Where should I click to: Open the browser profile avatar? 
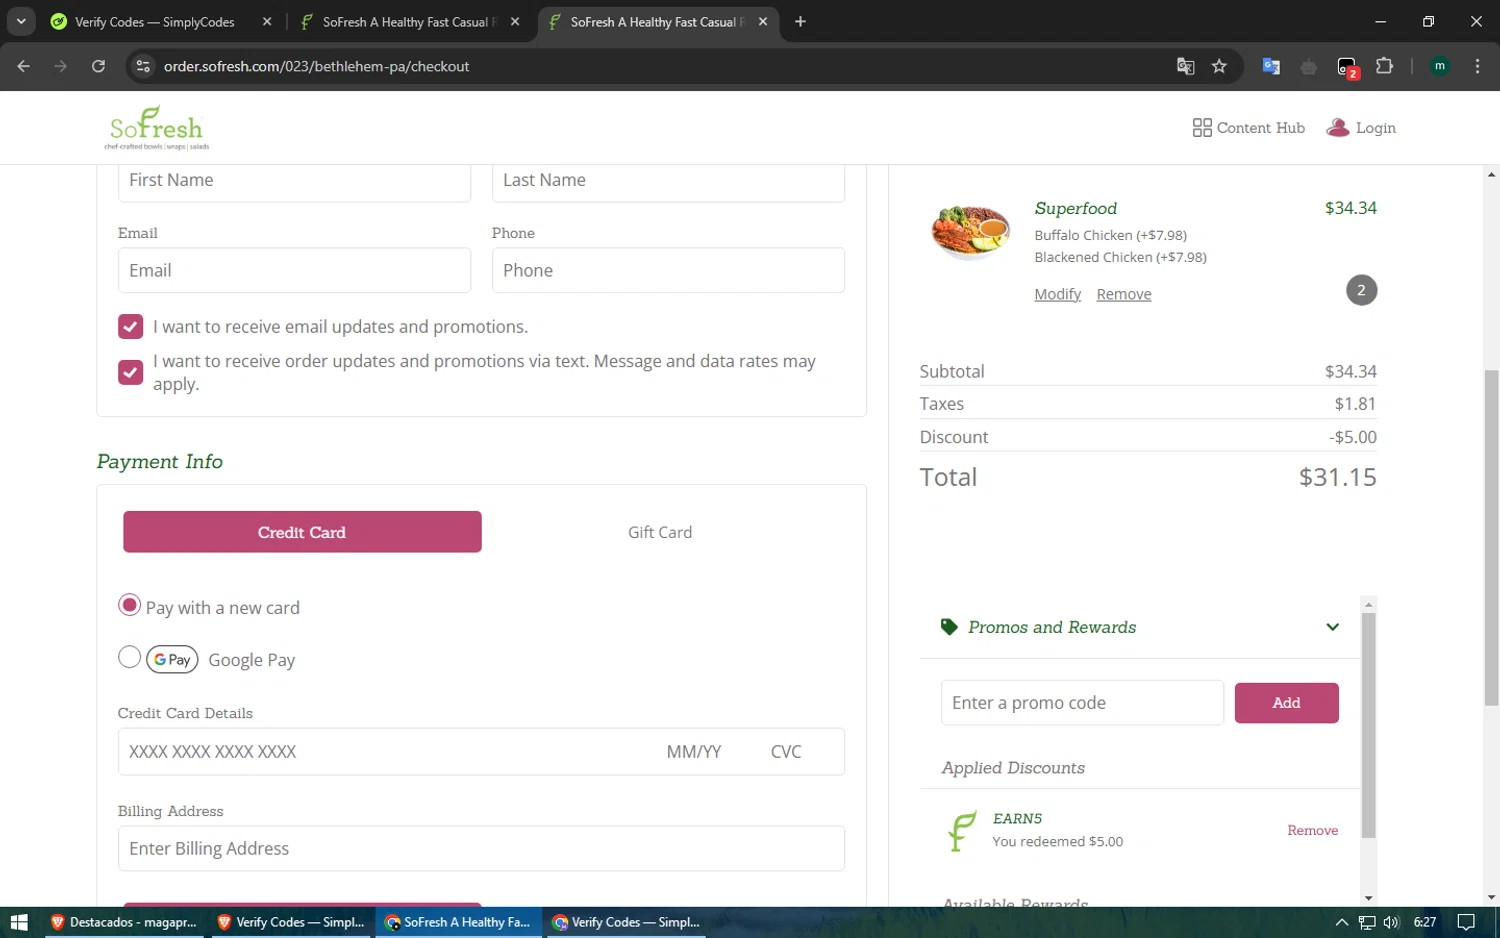pos(1440,66)
